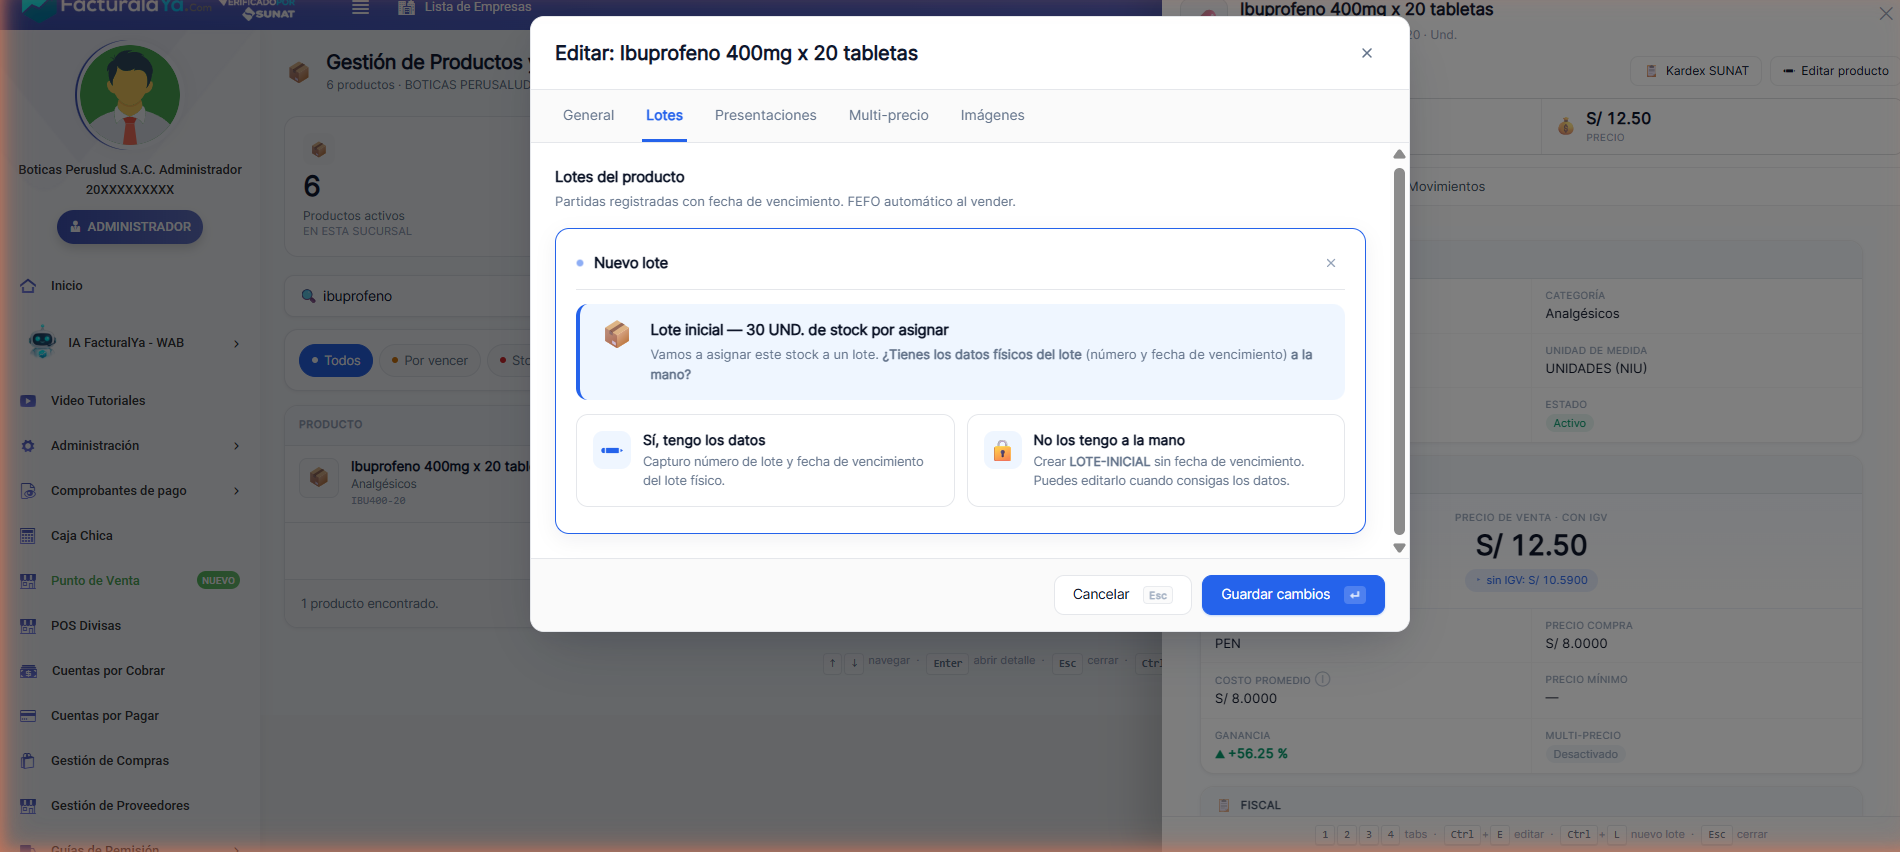This screenshot has width=1900, height=852.
Task: Expand Comprobantes de pago submenu
Action: (236, 491)
